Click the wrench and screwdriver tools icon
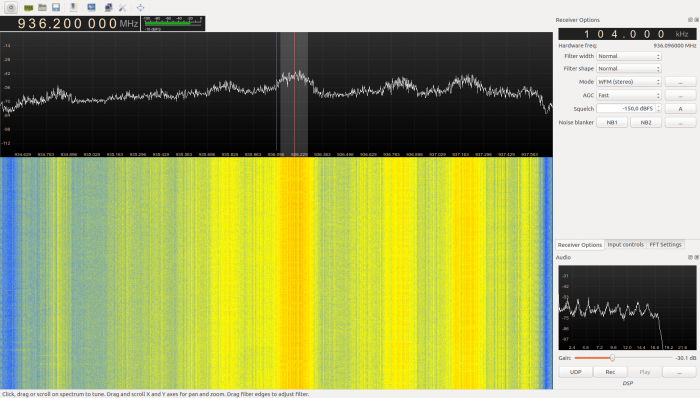Viewport: 700px width, 398px height. (x=122, y=8)
